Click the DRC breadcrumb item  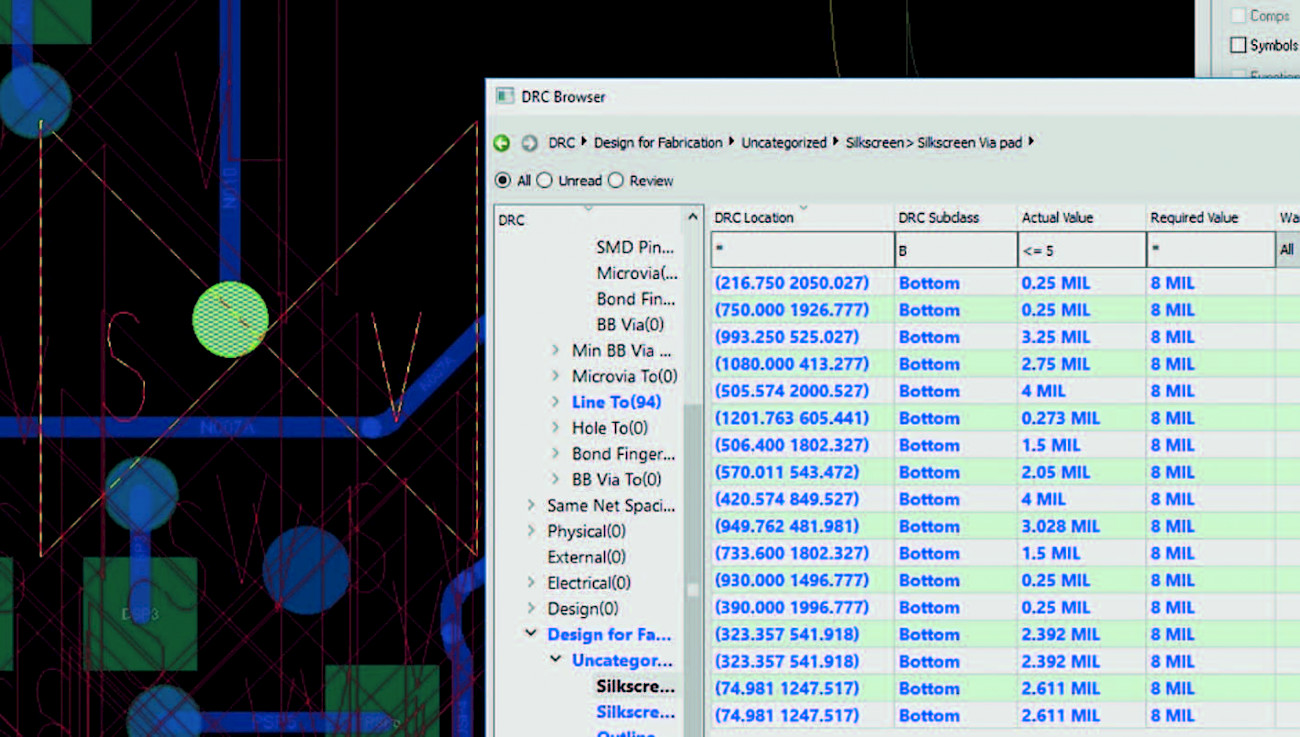pos(562,143)
